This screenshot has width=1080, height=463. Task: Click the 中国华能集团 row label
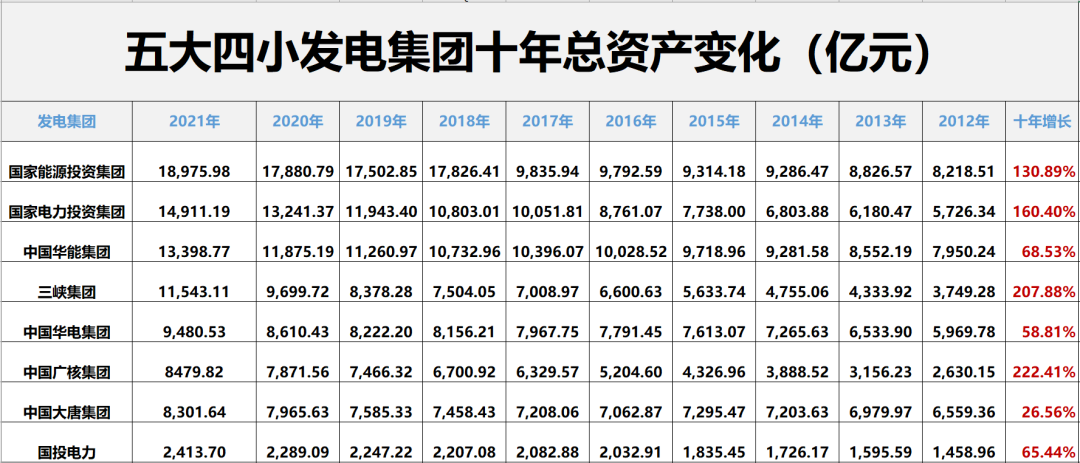pos(66,252)
